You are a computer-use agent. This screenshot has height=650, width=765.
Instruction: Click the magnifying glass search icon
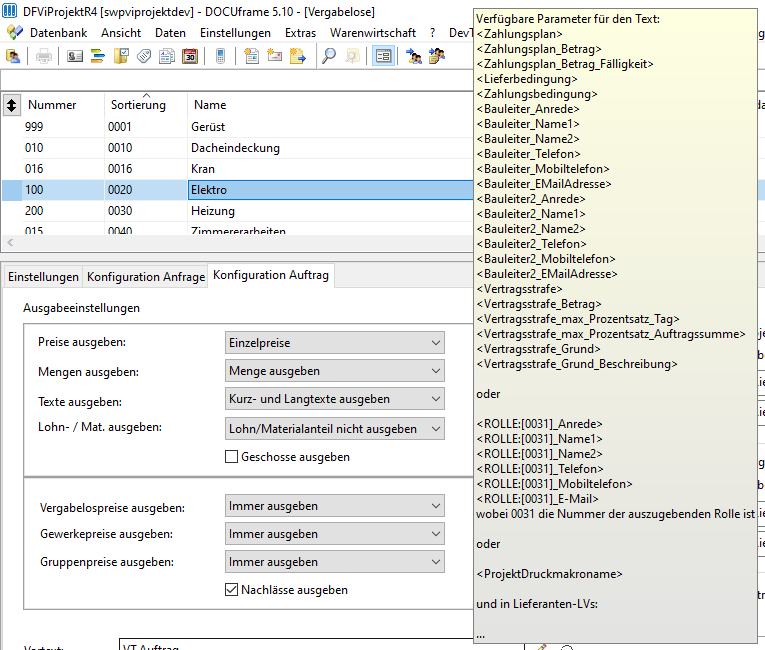coord(329,56)
